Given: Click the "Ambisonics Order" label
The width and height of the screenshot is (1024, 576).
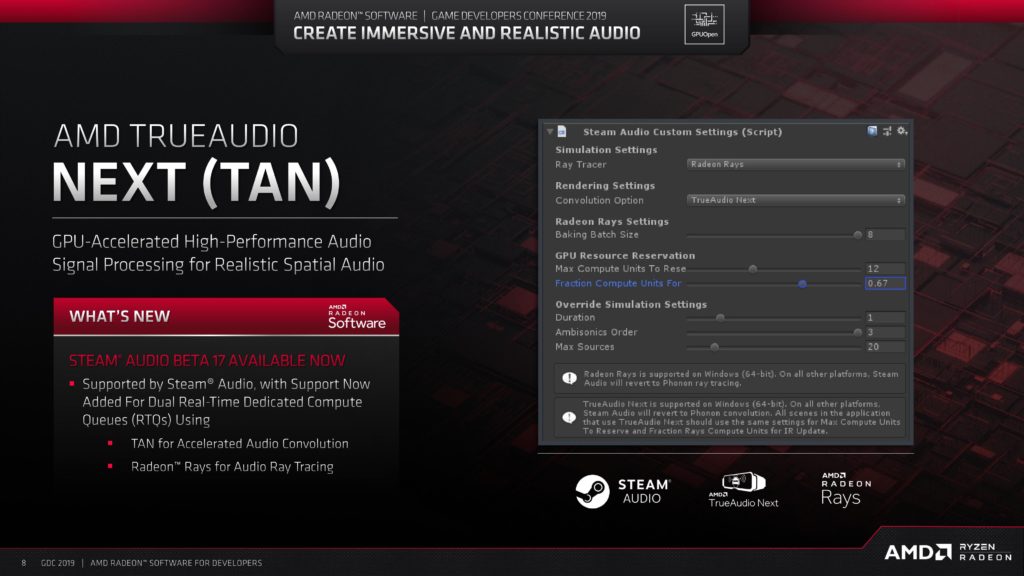Looking at the screenshot, I should tap(596, 332).
